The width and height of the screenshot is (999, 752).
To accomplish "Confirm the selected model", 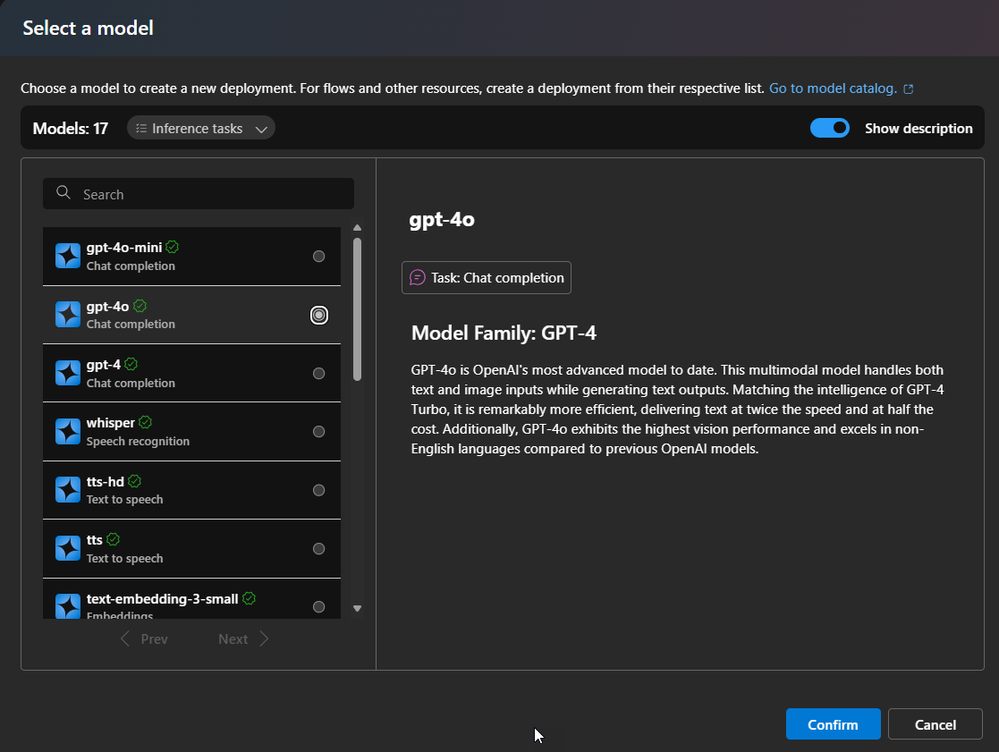I will (833, 724).
